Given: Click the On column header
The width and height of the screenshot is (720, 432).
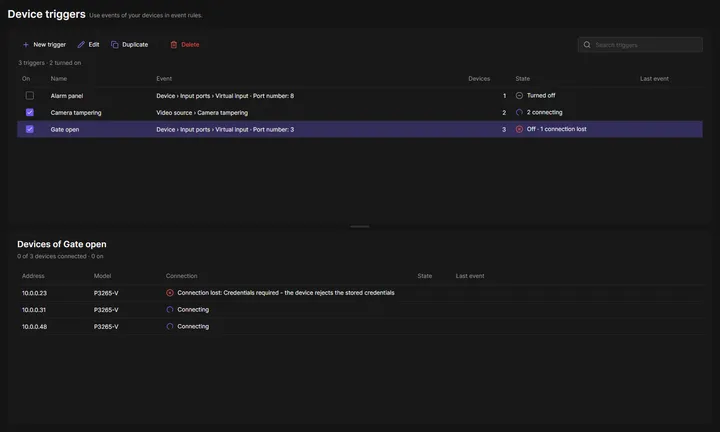Looking at the screenshot, I should pyautogui.click(x=26, y=79).
